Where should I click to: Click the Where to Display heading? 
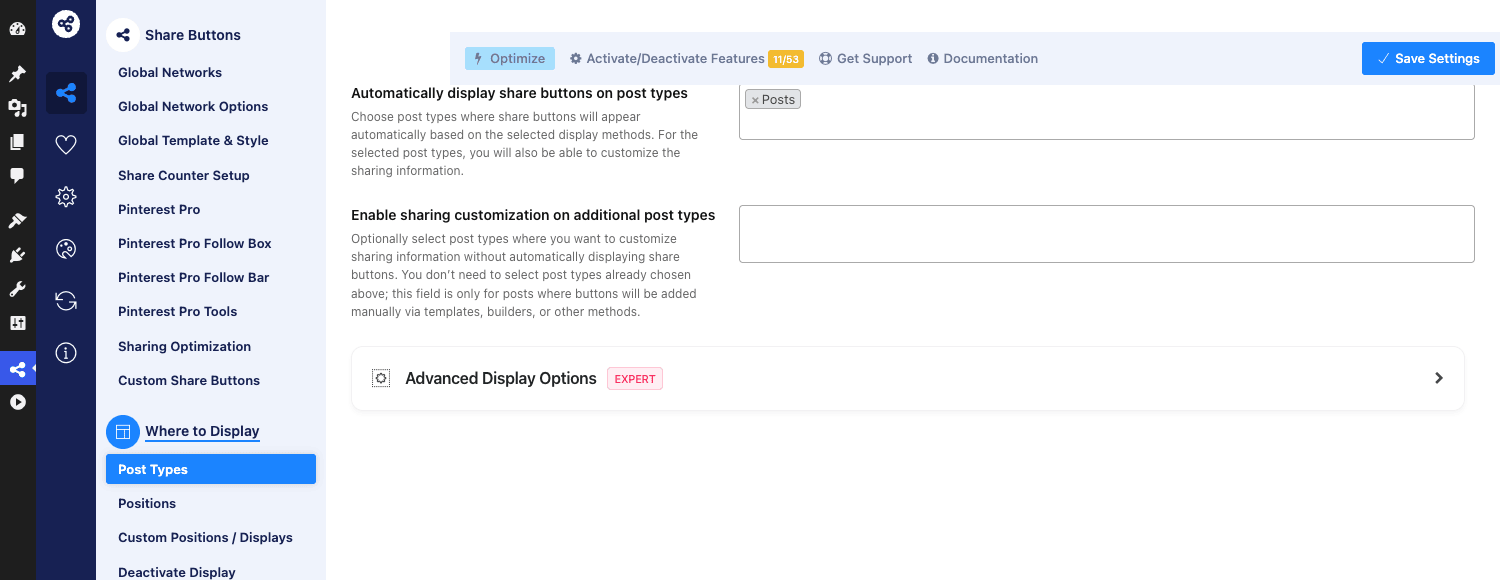point(202,431)
